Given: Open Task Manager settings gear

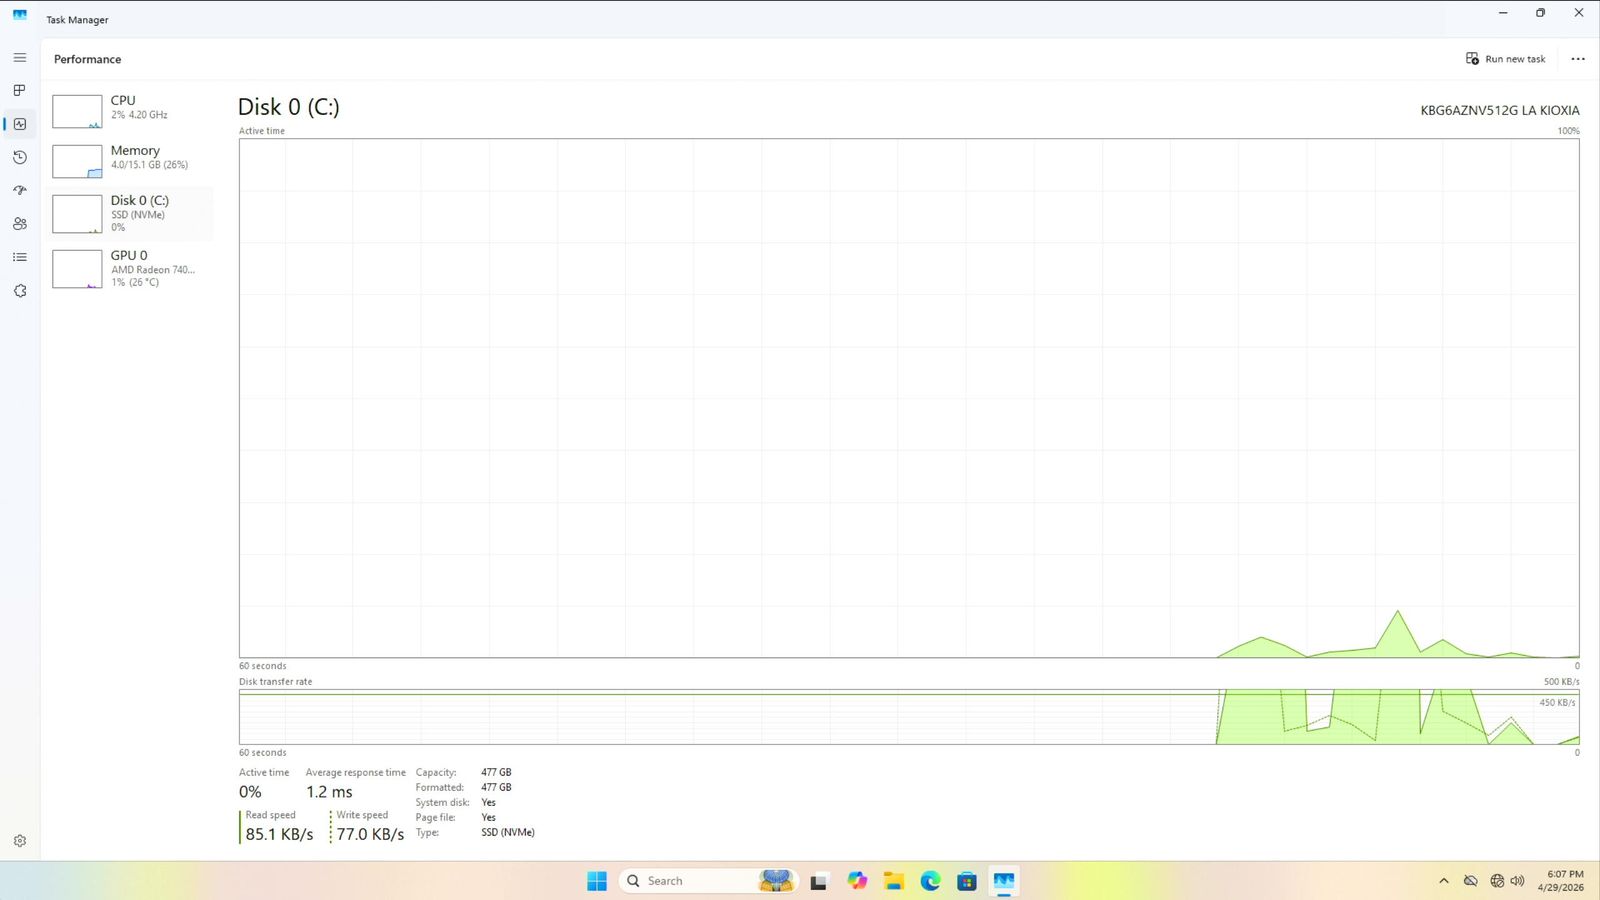Looking at the screenshot, I should 20,841.
